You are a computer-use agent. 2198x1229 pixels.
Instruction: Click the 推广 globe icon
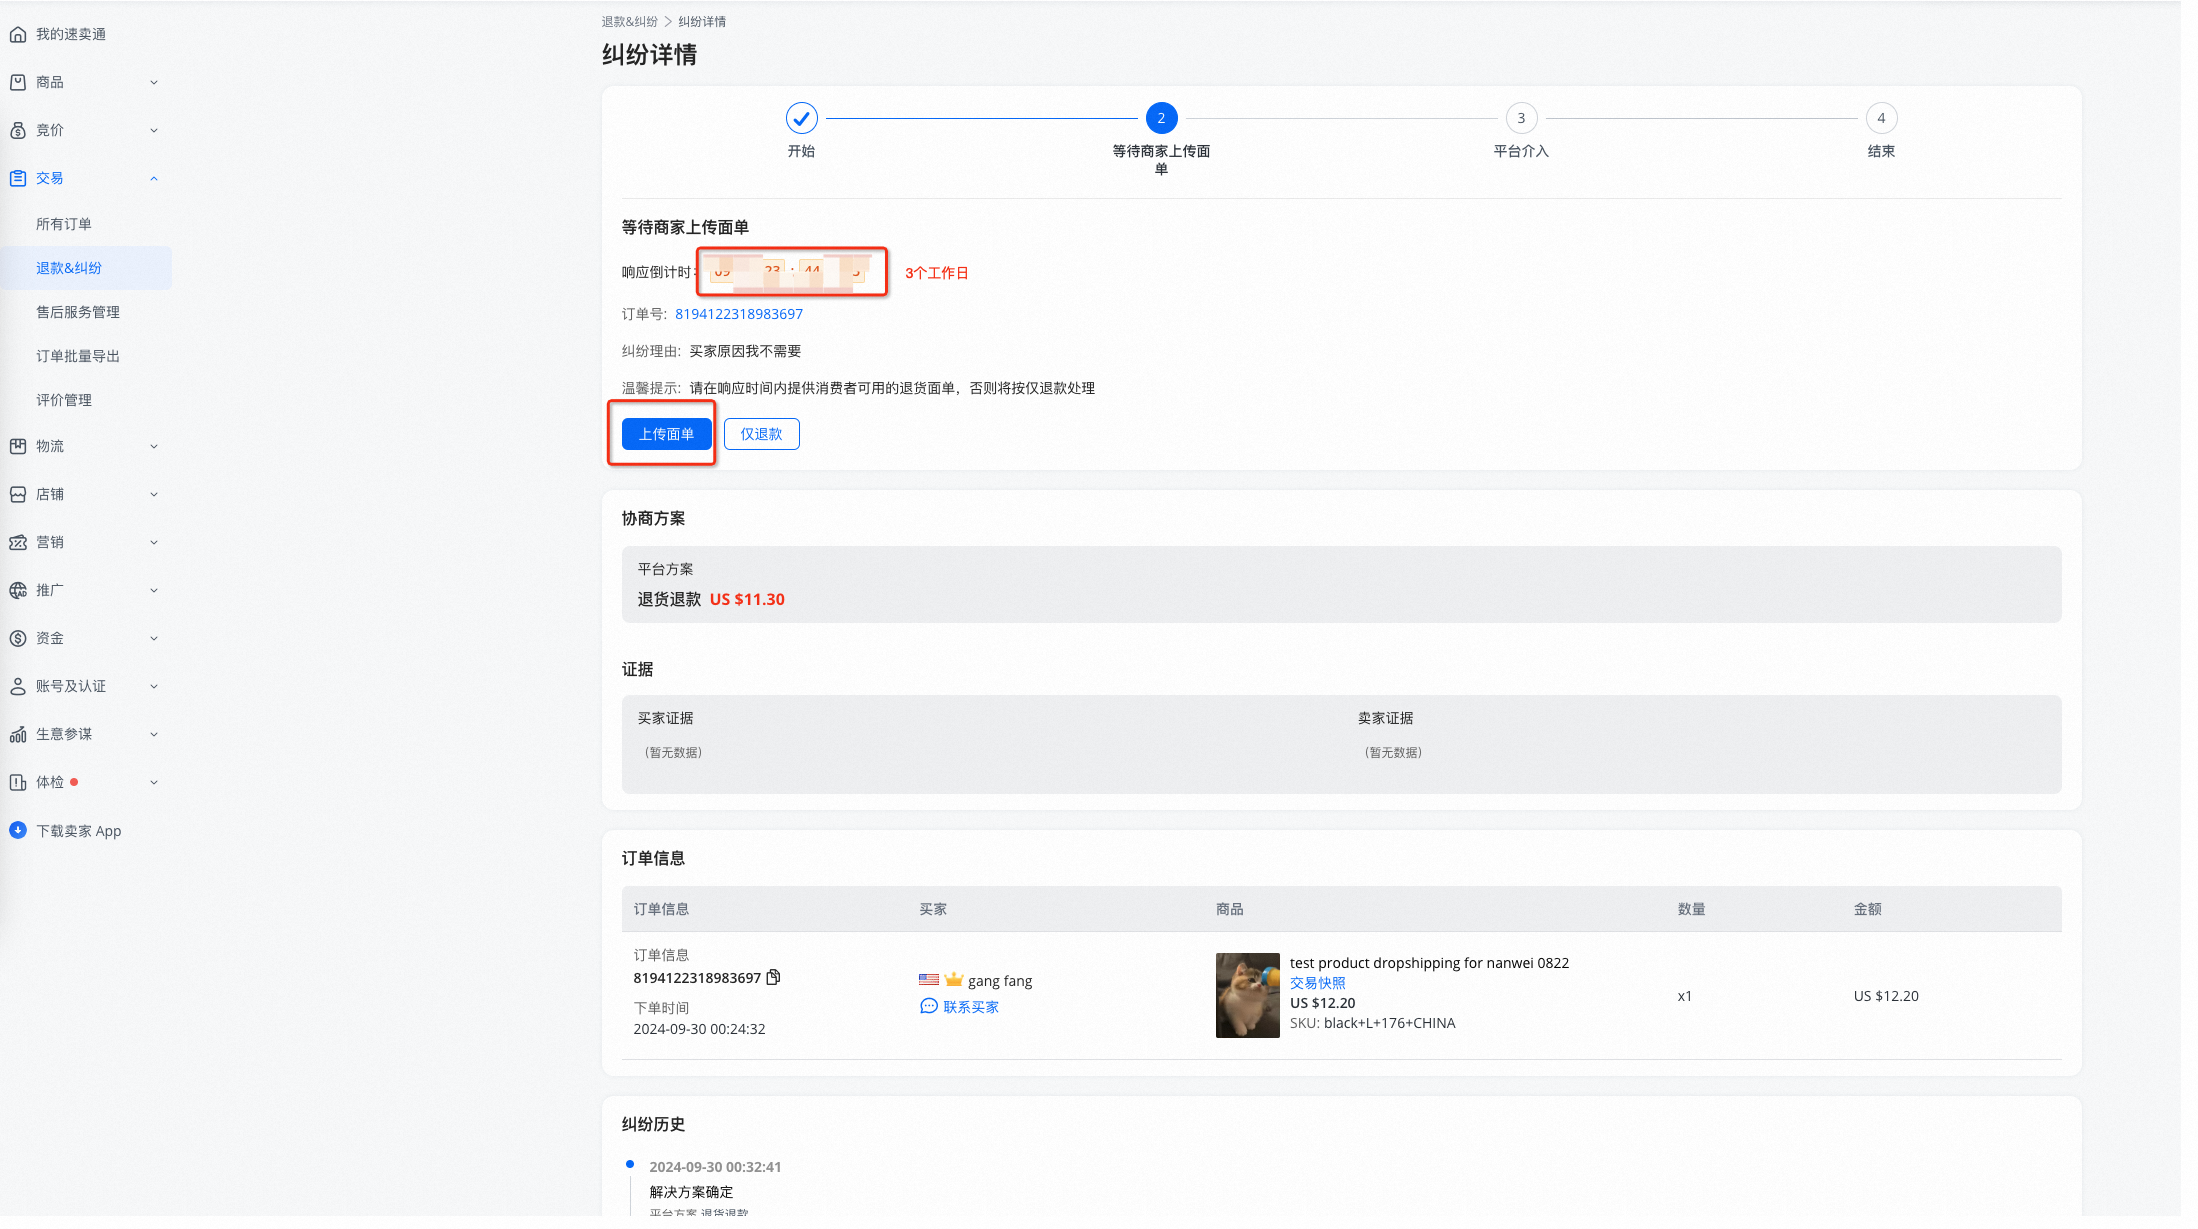click(x=18, y=591)
